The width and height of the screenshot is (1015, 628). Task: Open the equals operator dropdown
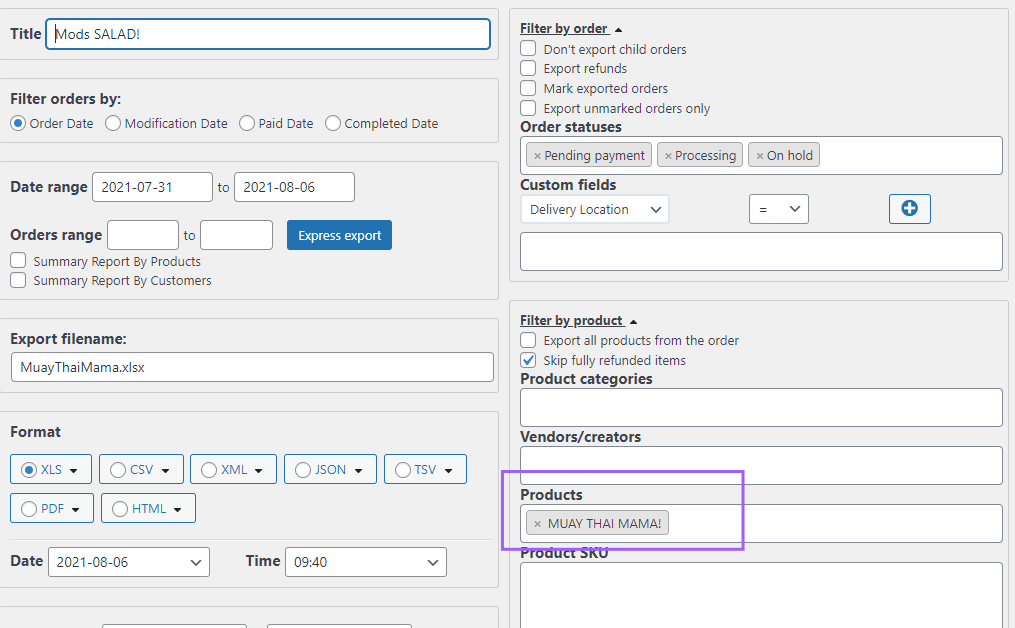coord(778,209)
